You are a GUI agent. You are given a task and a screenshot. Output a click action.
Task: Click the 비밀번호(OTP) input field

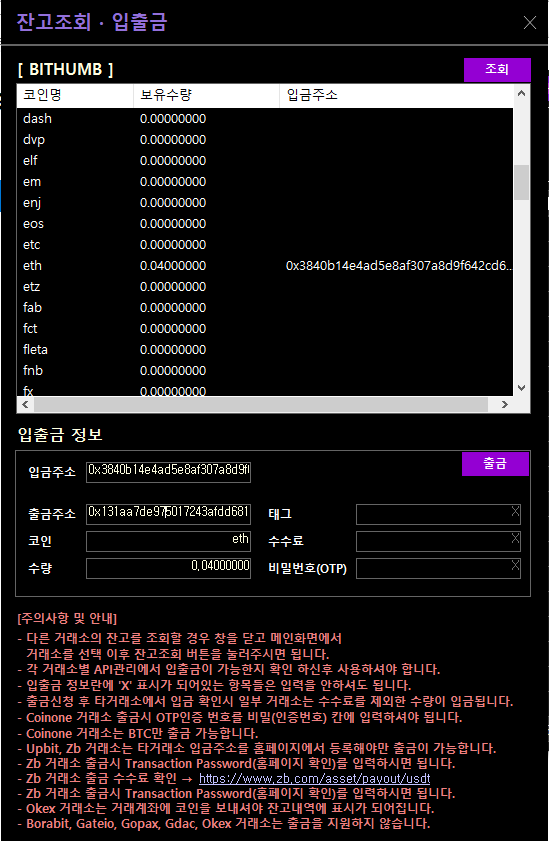(438, 567)
